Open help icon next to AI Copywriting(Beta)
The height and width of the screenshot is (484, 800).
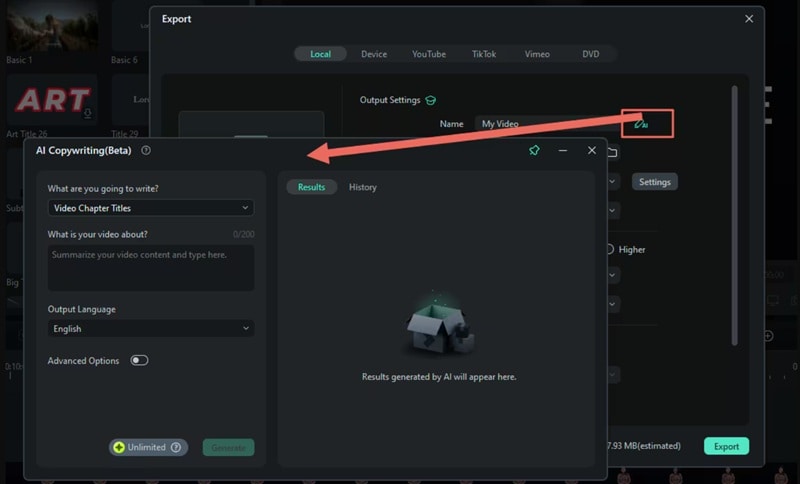tap(146, 150)
